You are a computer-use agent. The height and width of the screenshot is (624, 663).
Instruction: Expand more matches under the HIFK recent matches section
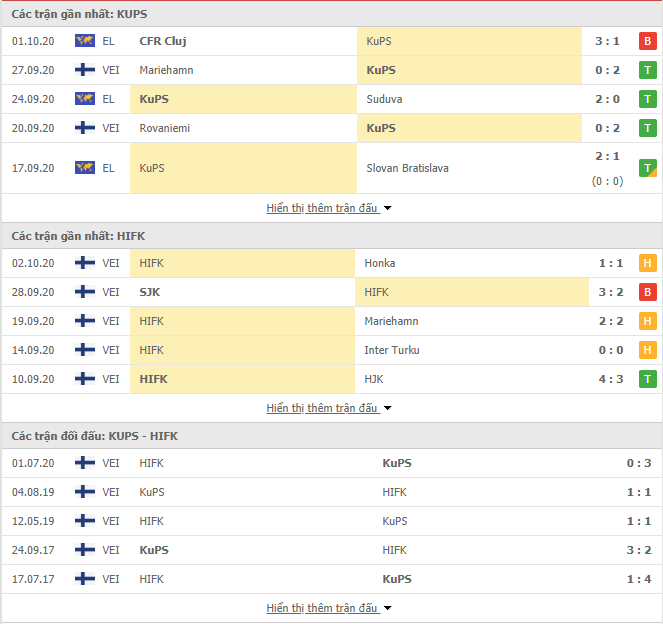click(328, 408)
